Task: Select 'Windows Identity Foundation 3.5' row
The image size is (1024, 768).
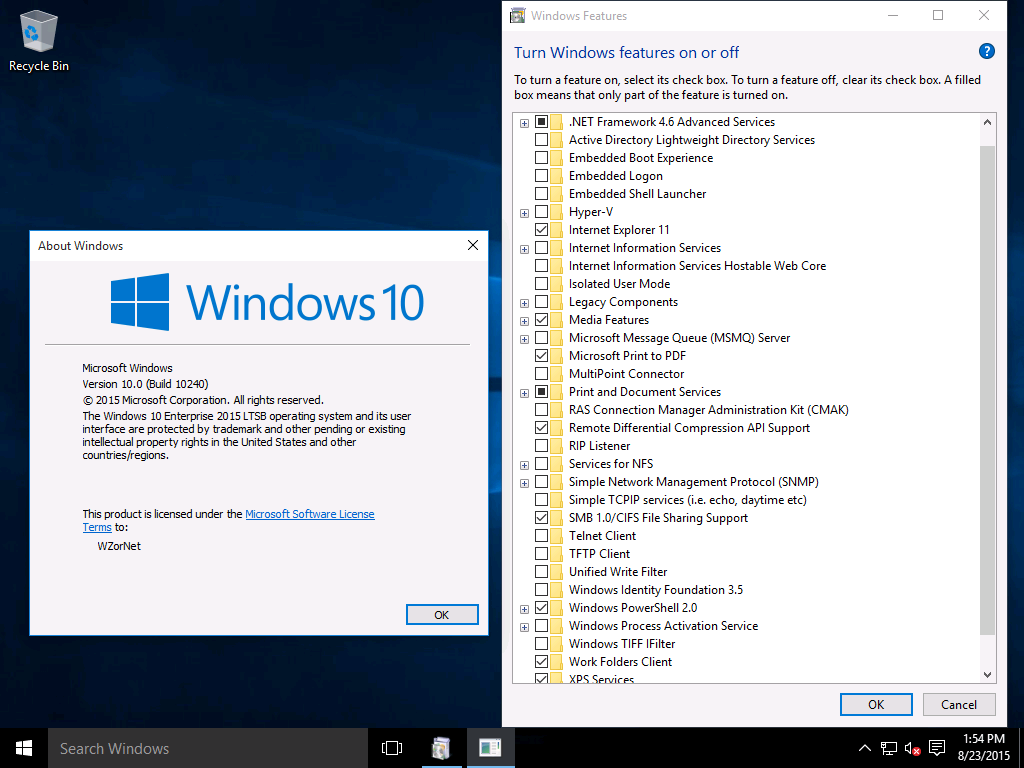Action: click(x=656, y=590)
